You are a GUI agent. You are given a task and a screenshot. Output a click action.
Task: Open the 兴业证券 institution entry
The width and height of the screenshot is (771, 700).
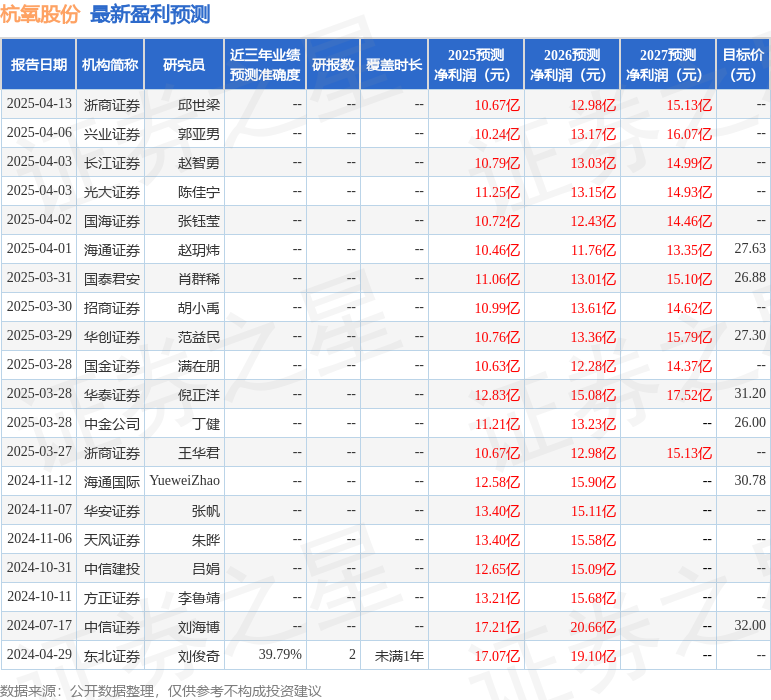[x=112, y=133]
